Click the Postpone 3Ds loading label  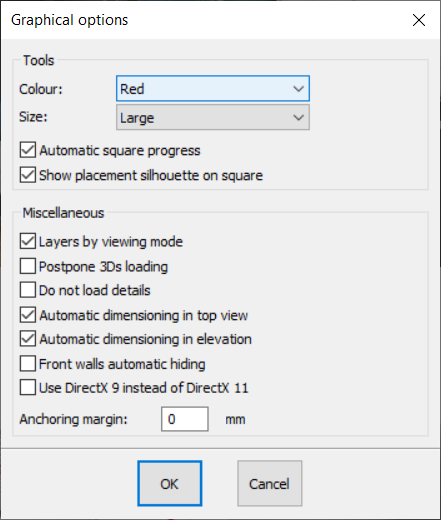(103, 267)
